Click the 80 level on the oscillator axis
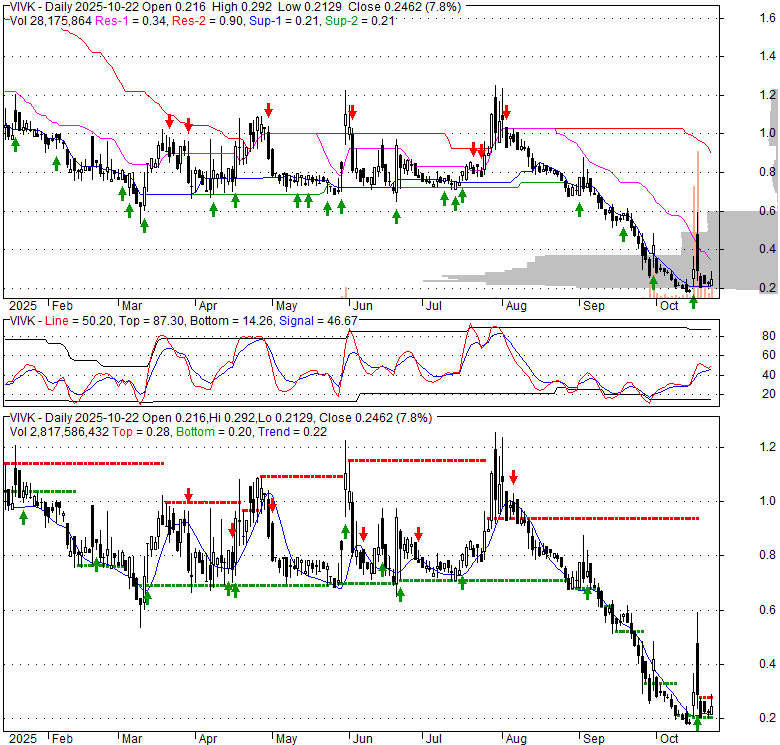Screen dimensions: 780x745 click(x=743, y=335)
